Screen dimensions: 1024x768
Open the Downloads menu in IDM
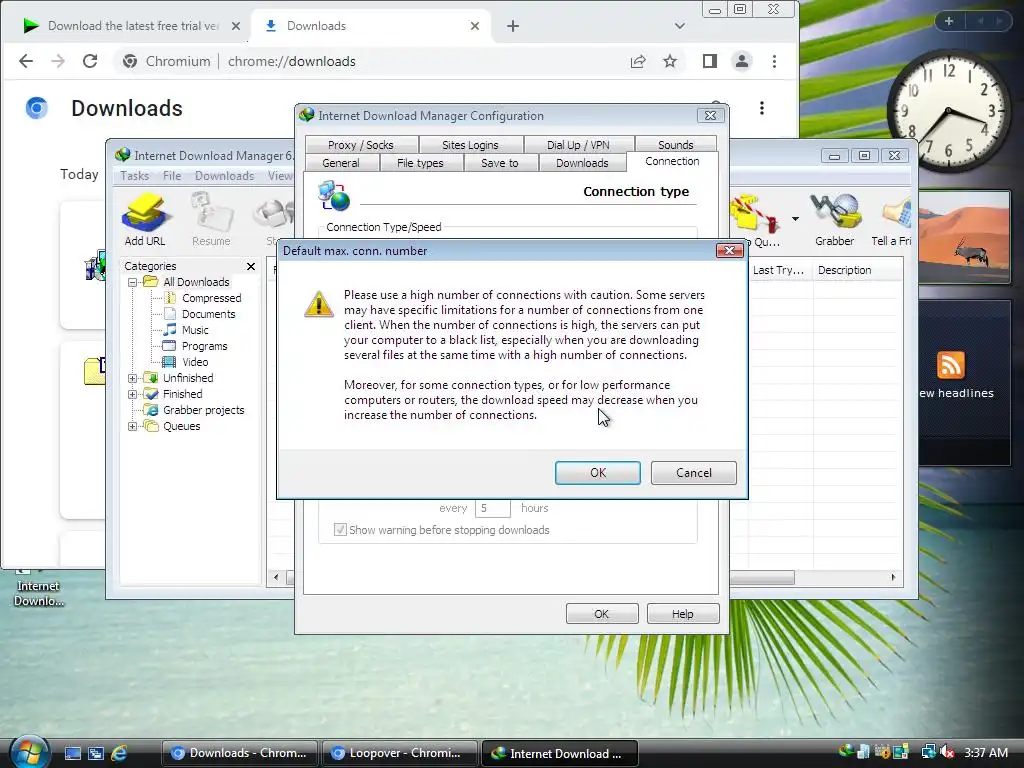[224, 176]
